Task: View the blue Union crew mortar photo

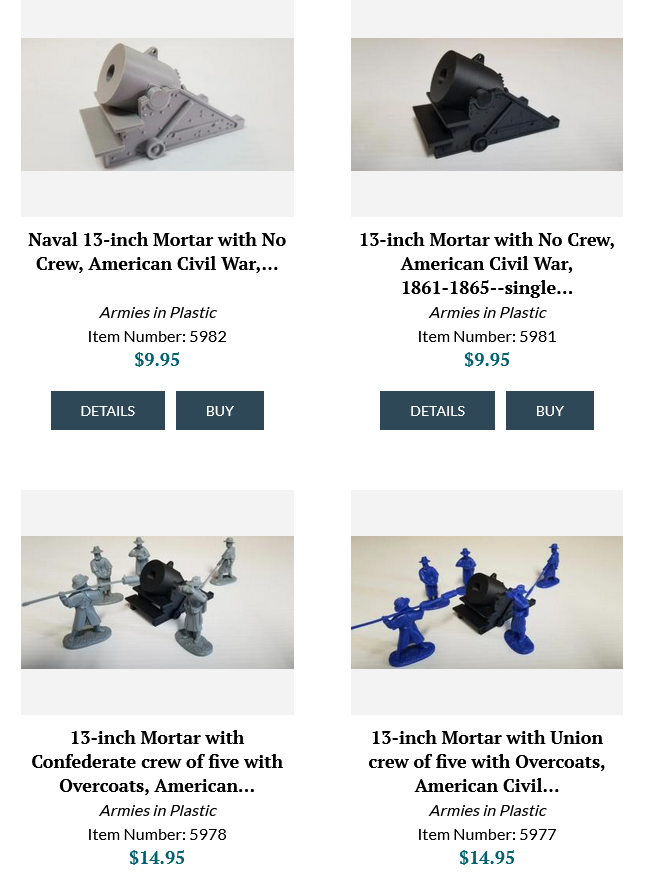Action: pos(487,603)
